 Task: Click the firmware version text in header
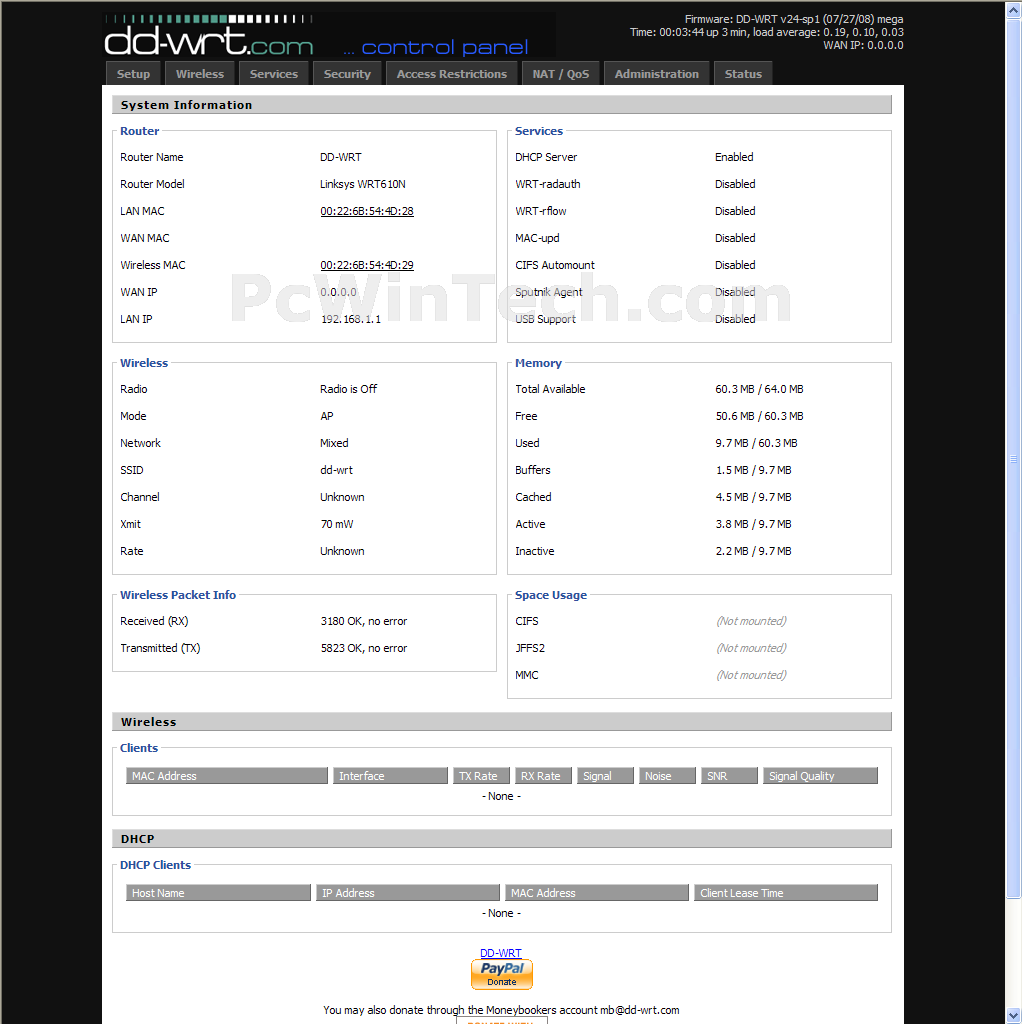[794, 20]
